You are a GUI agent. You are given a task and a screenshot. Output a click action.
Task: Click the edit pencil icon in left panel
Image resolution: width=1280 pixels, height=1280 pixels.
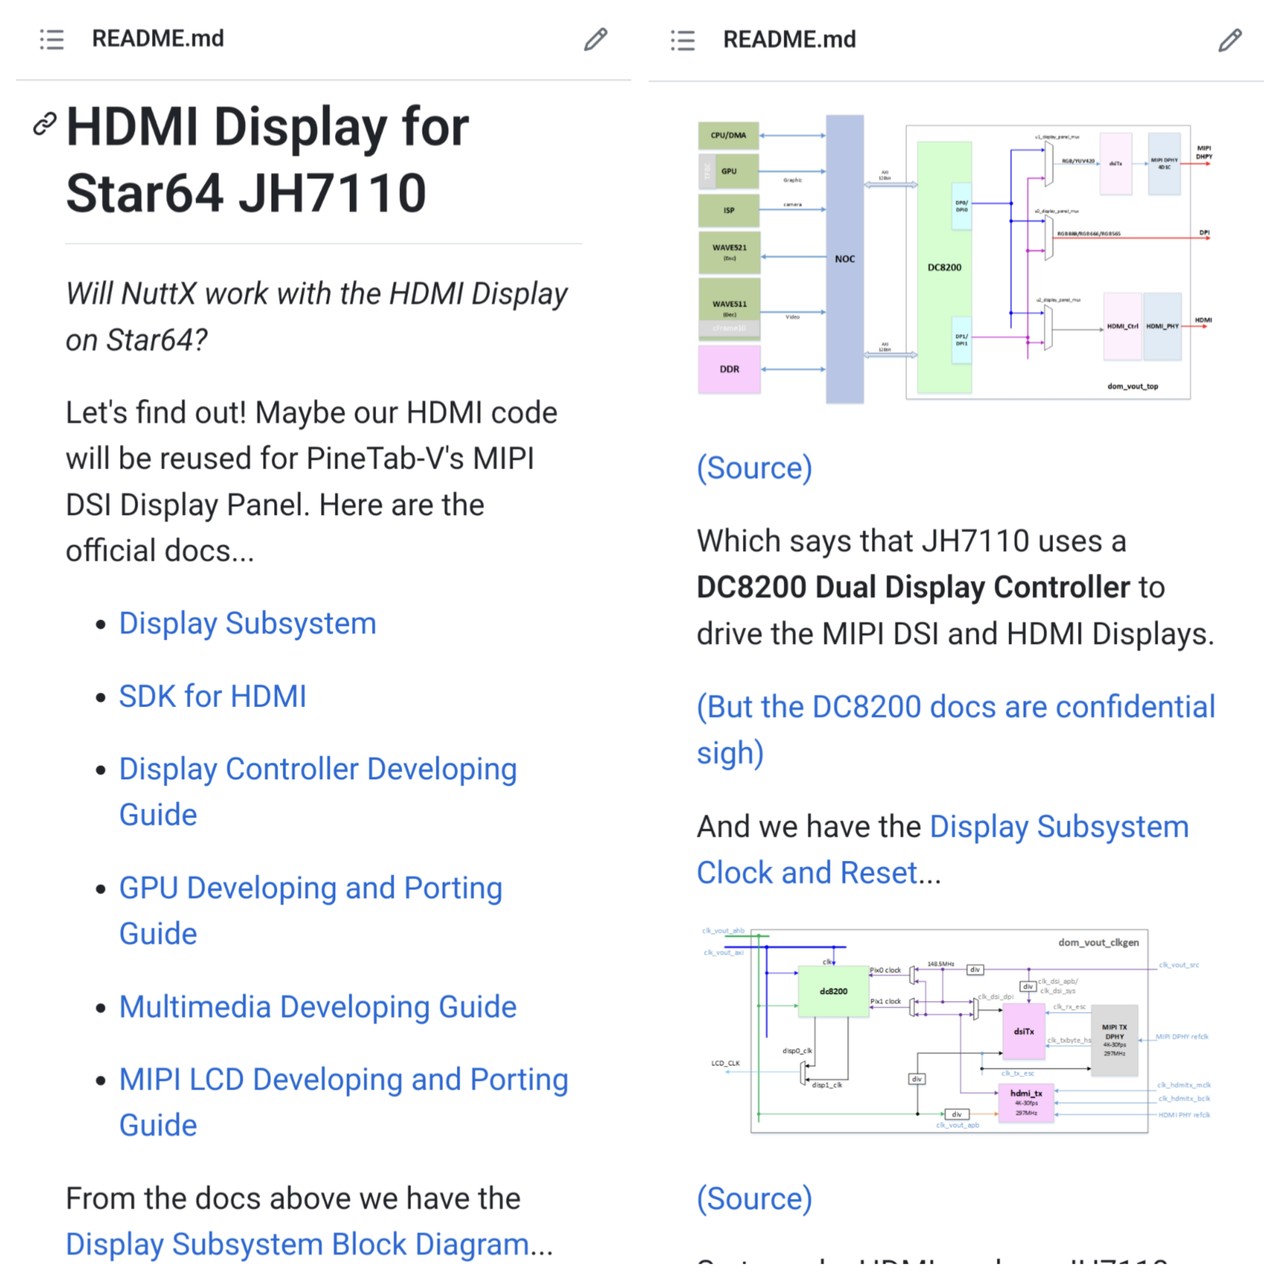point(596,39)
